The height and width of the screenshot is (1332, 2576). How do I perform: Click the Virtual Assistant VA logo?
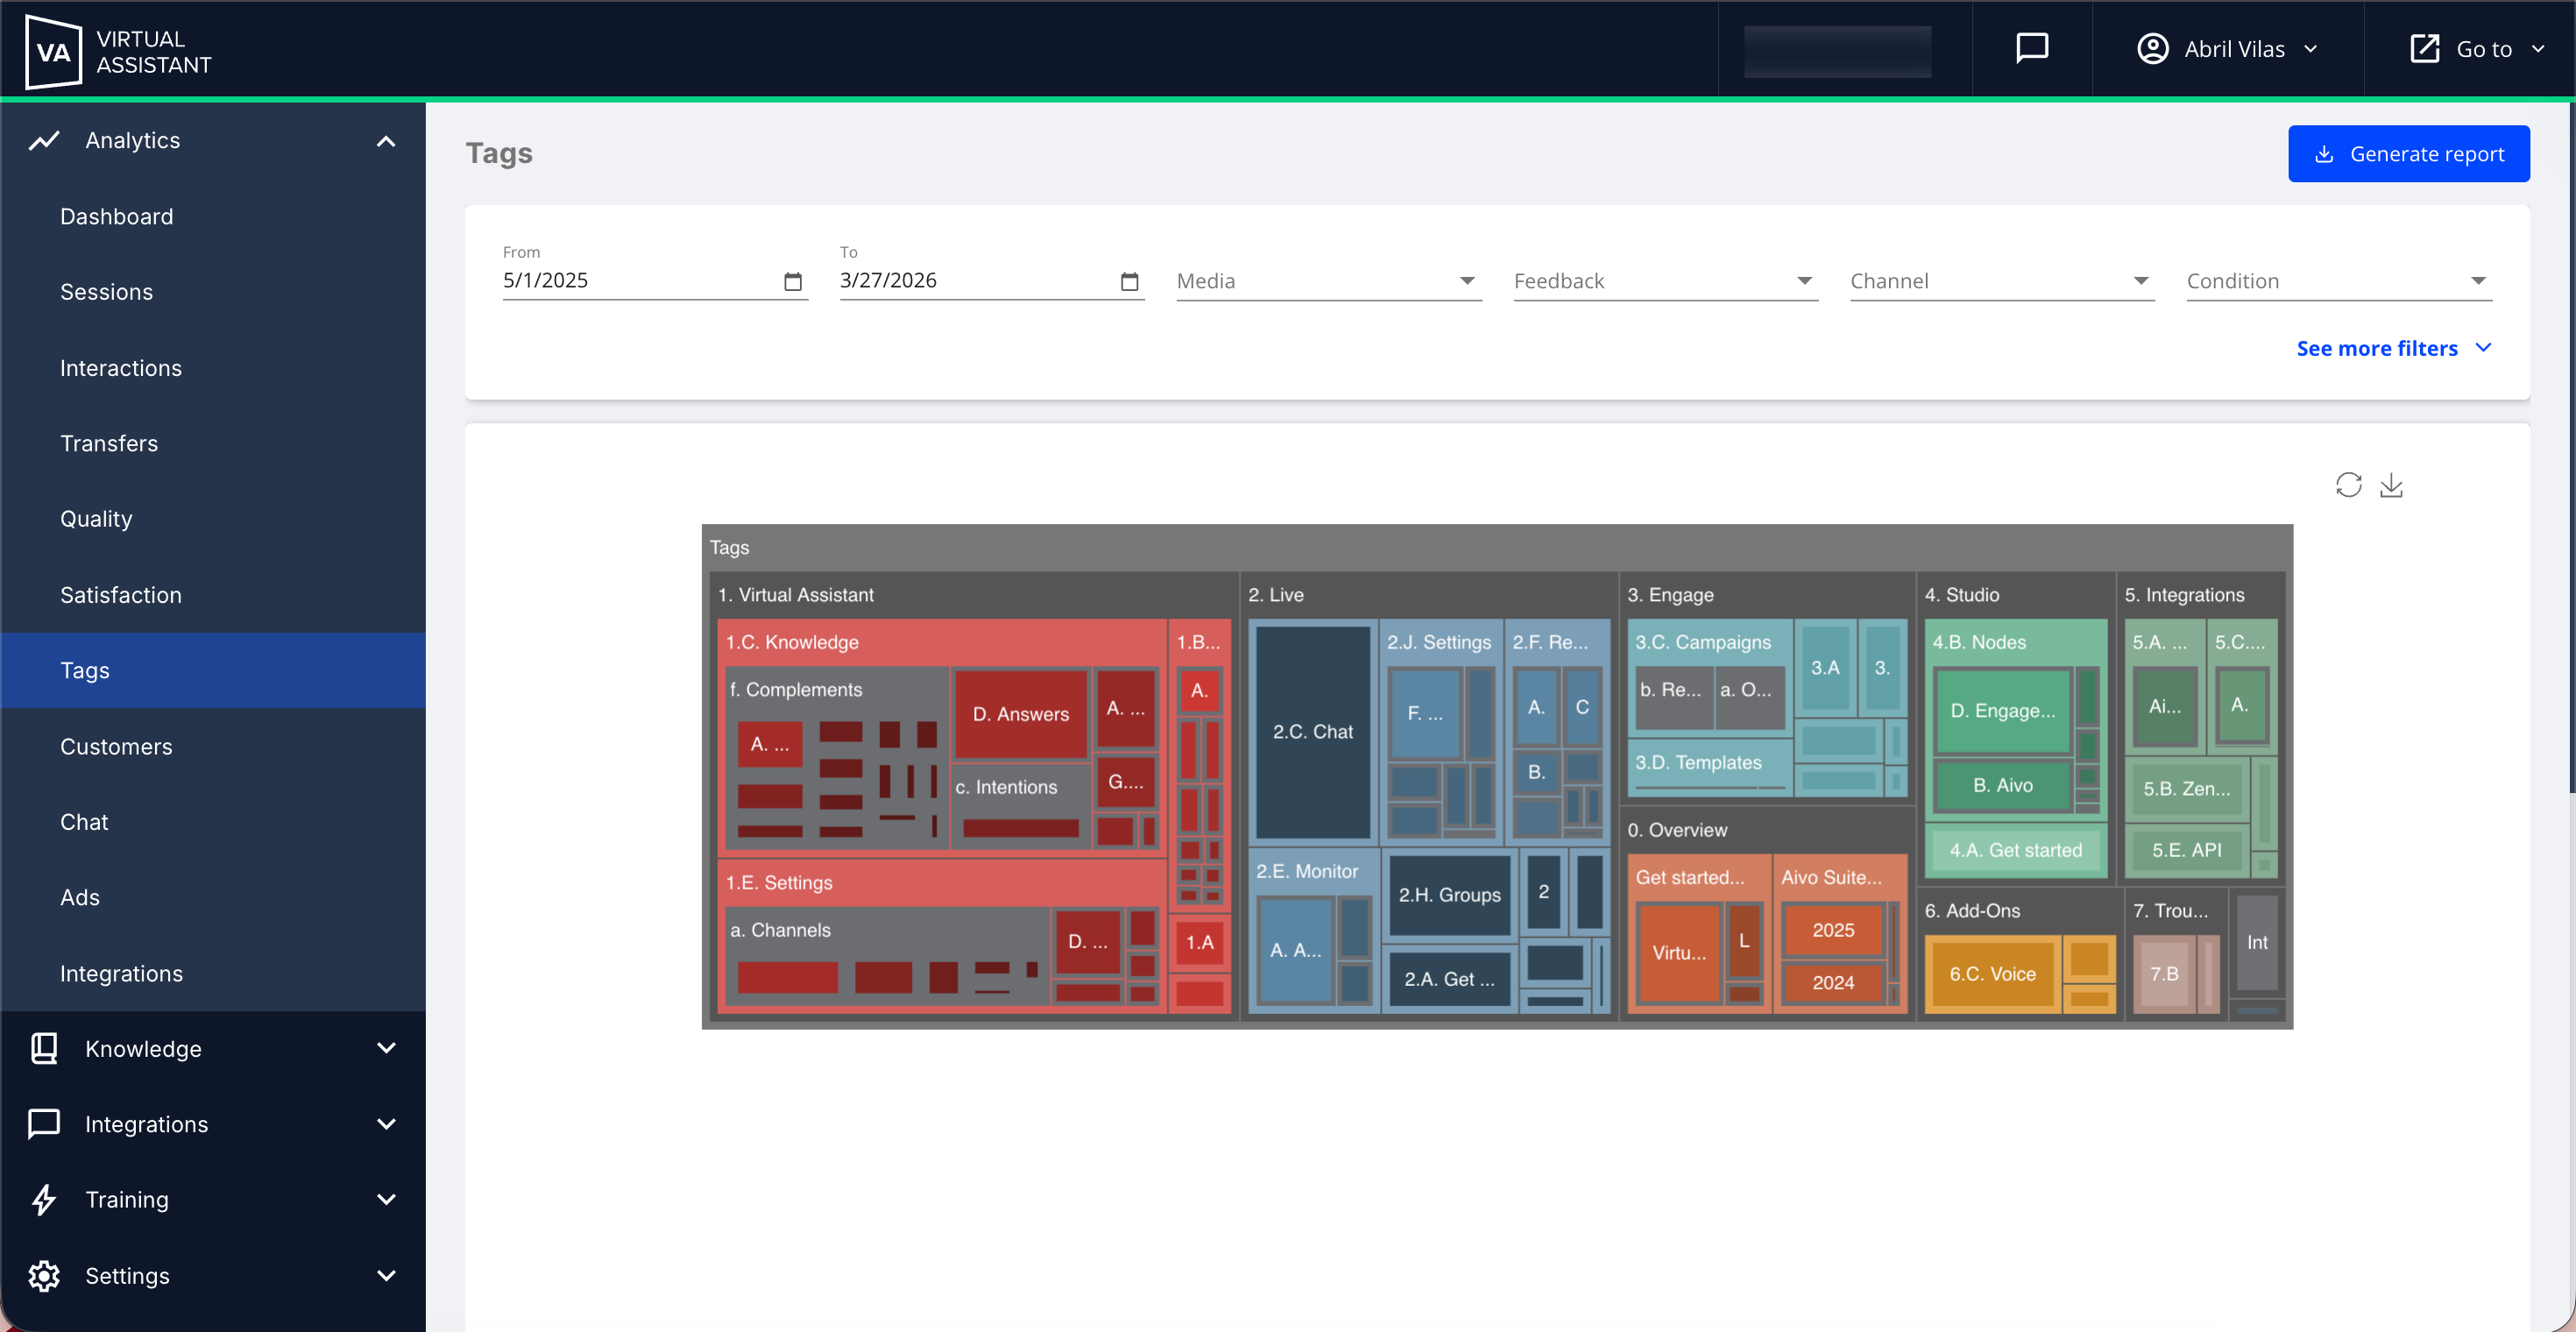(x=54, y=50)
